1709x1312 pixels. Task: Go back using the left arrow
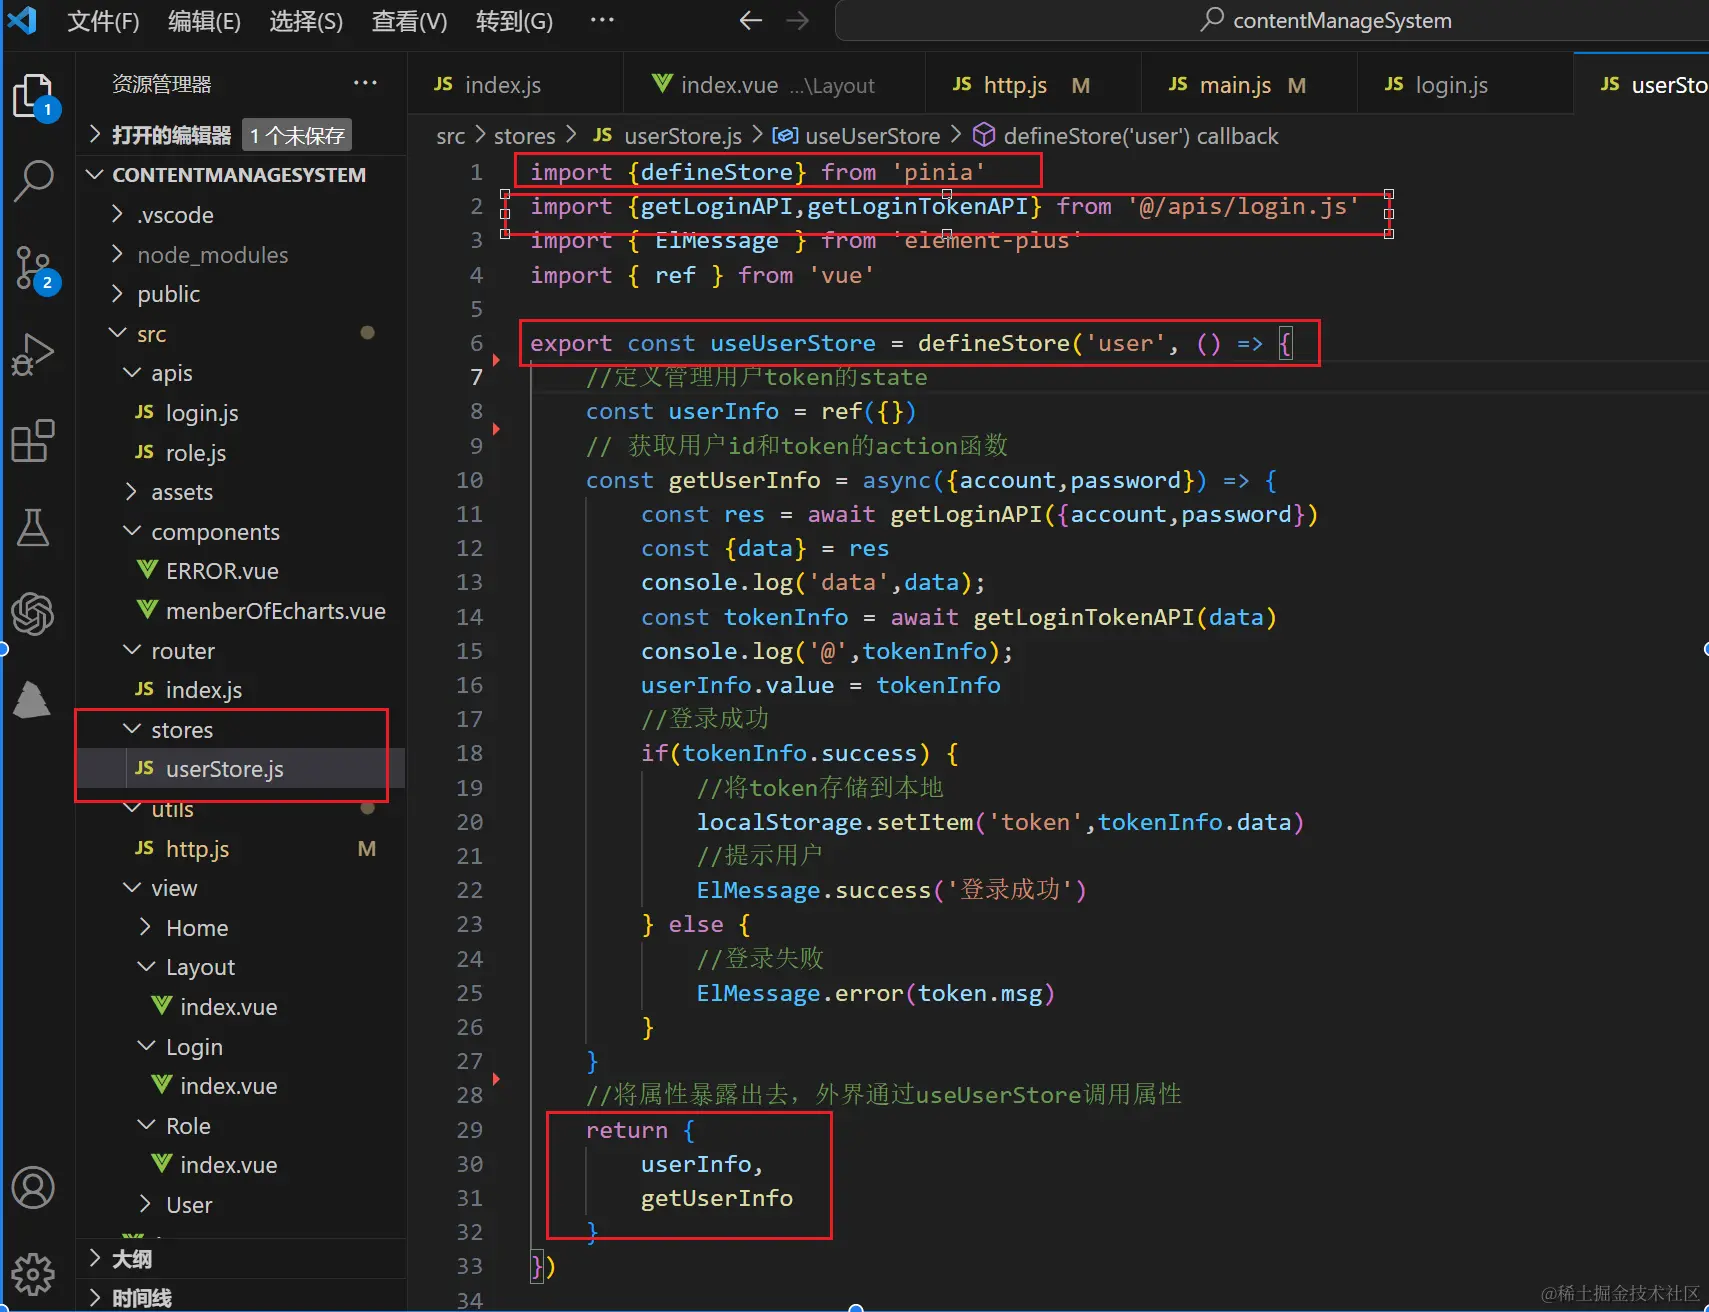[750, 21]
